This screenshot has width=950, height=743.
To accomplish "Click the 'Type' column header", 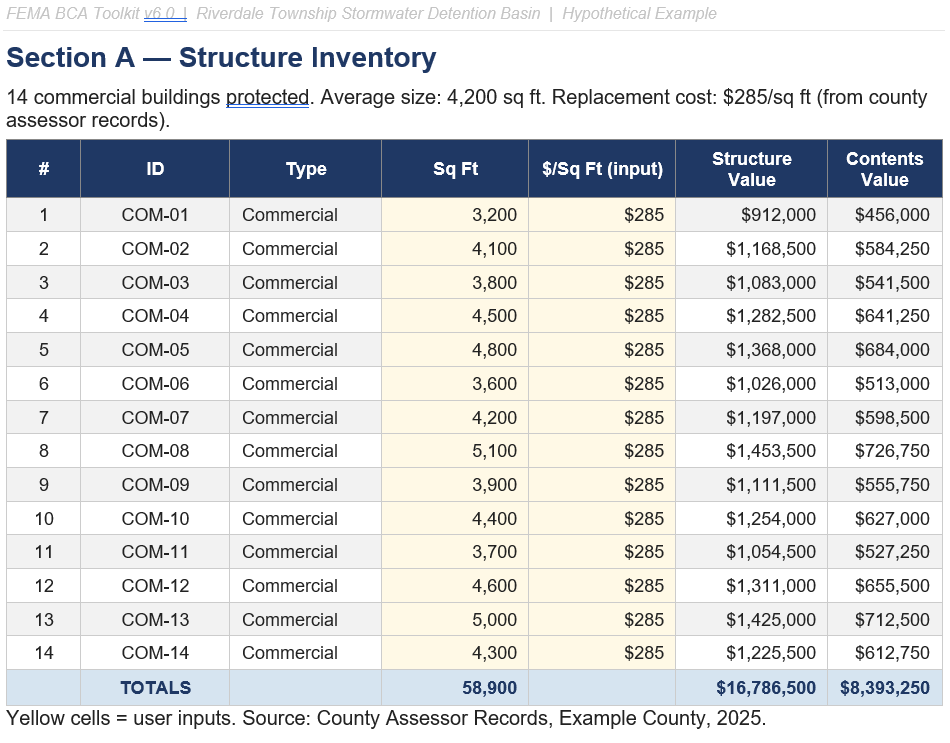I will pyautogui.click(x=306, y=168).
